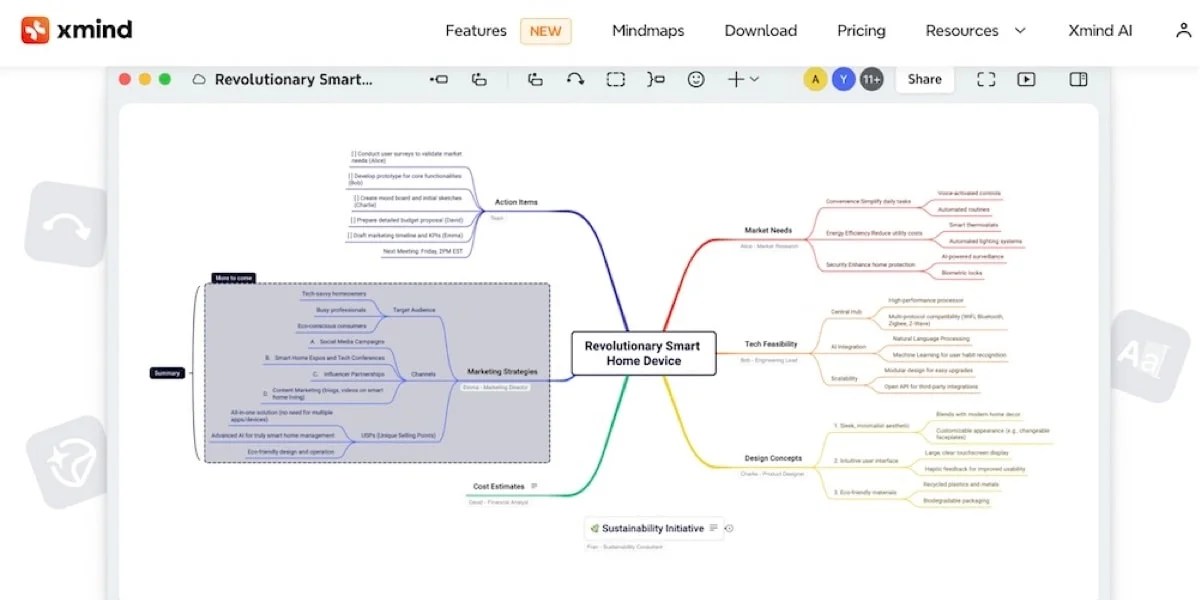This screenshot has height=600, width=1200.
Task: Start presentation with the pitch play icon
Action: [1026, 79]
